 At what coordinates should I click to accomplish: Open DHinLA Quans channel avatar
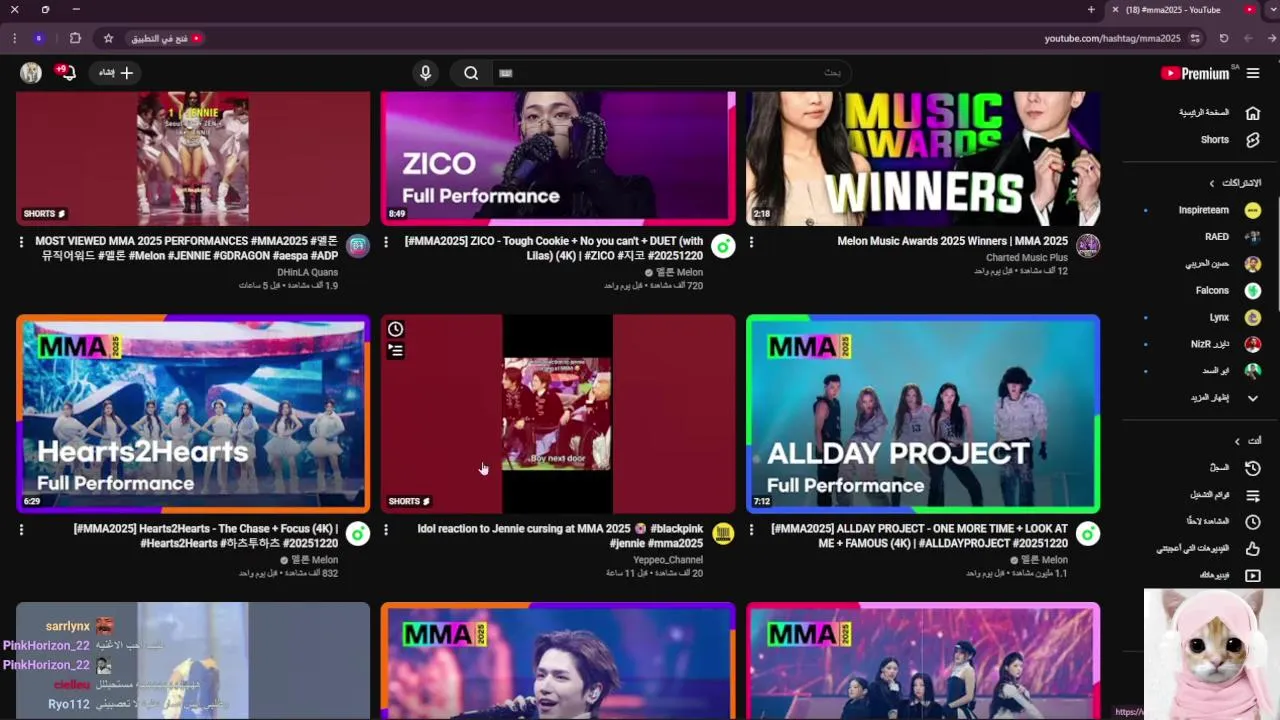358,246
